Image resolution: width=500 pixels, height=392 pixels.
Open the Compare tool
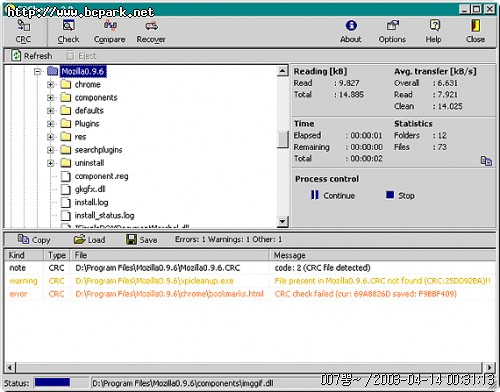(x=109, y=32)
